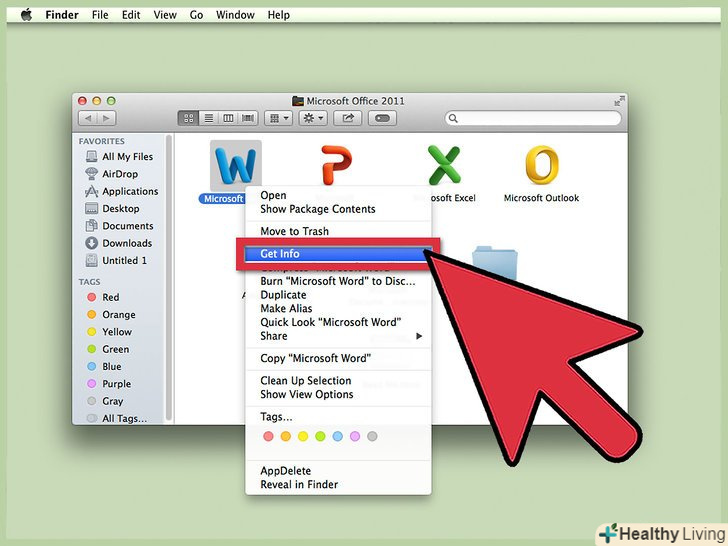Open the Apple menu

pos(26,15)
